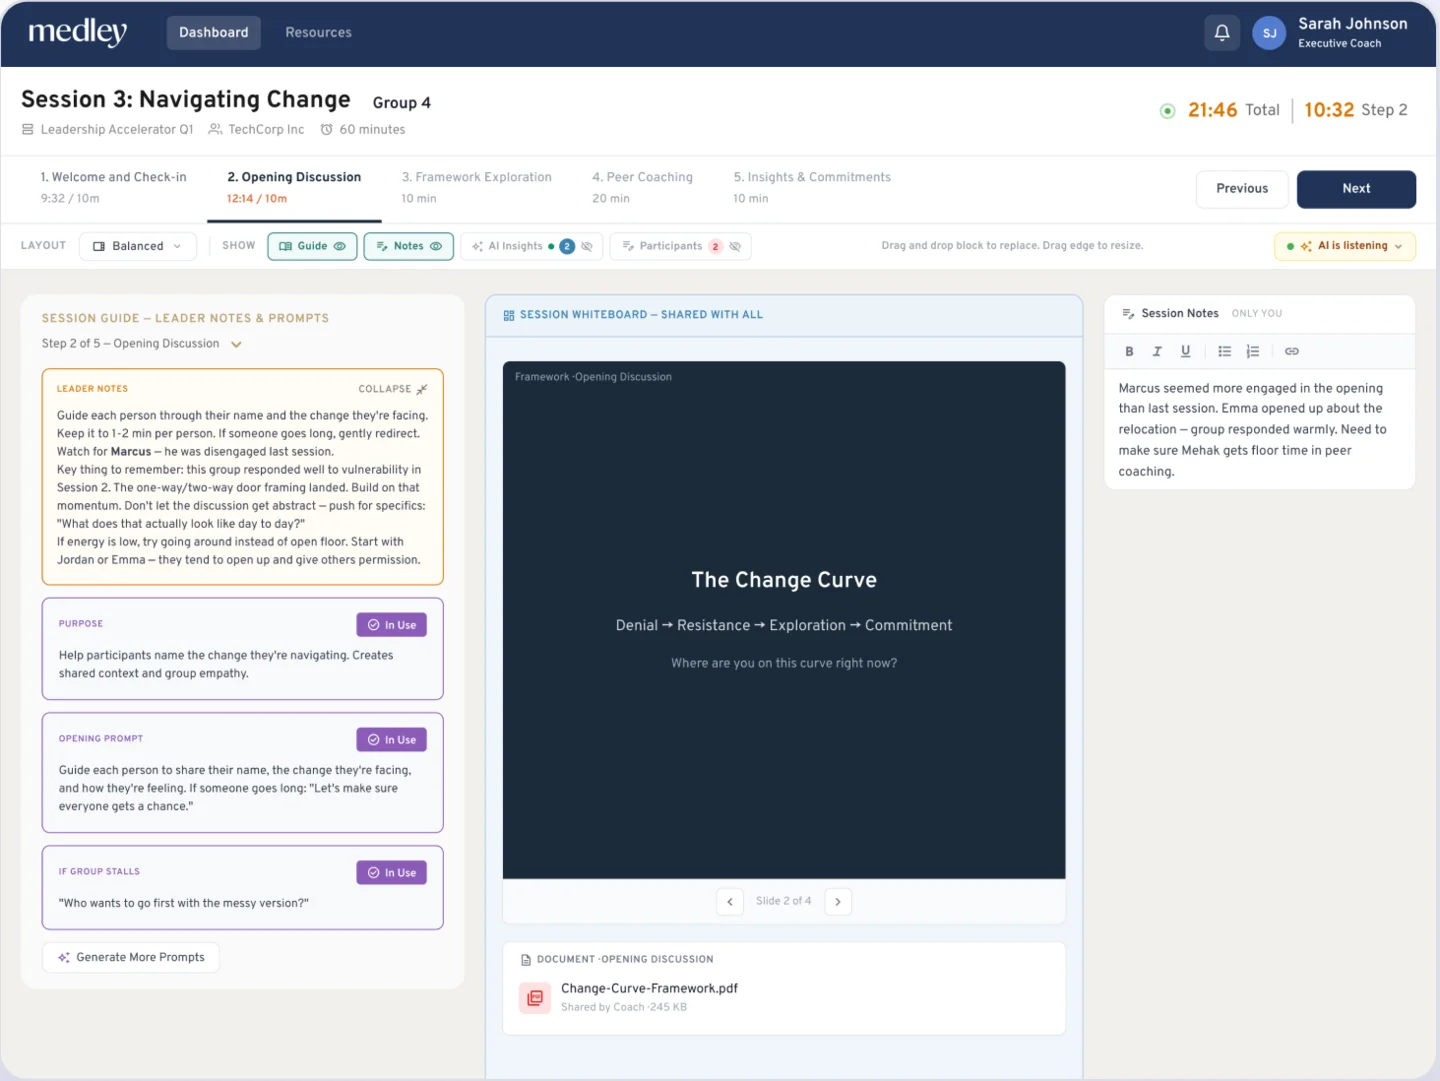Screen dimensions: 1440x1081
Task: Switch to the Dashboard tab
Action: tap(214, 32)
